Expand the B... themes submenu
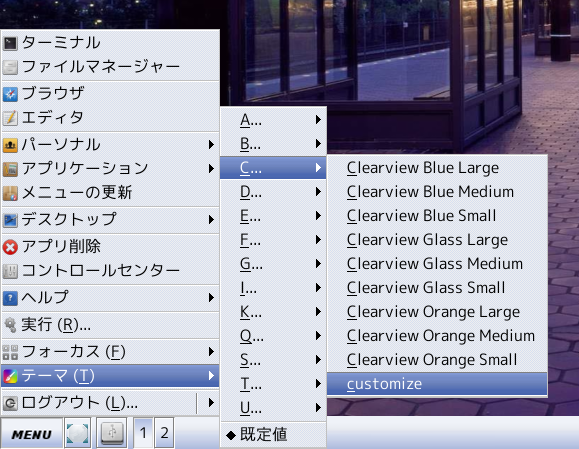 pos(273,144)
